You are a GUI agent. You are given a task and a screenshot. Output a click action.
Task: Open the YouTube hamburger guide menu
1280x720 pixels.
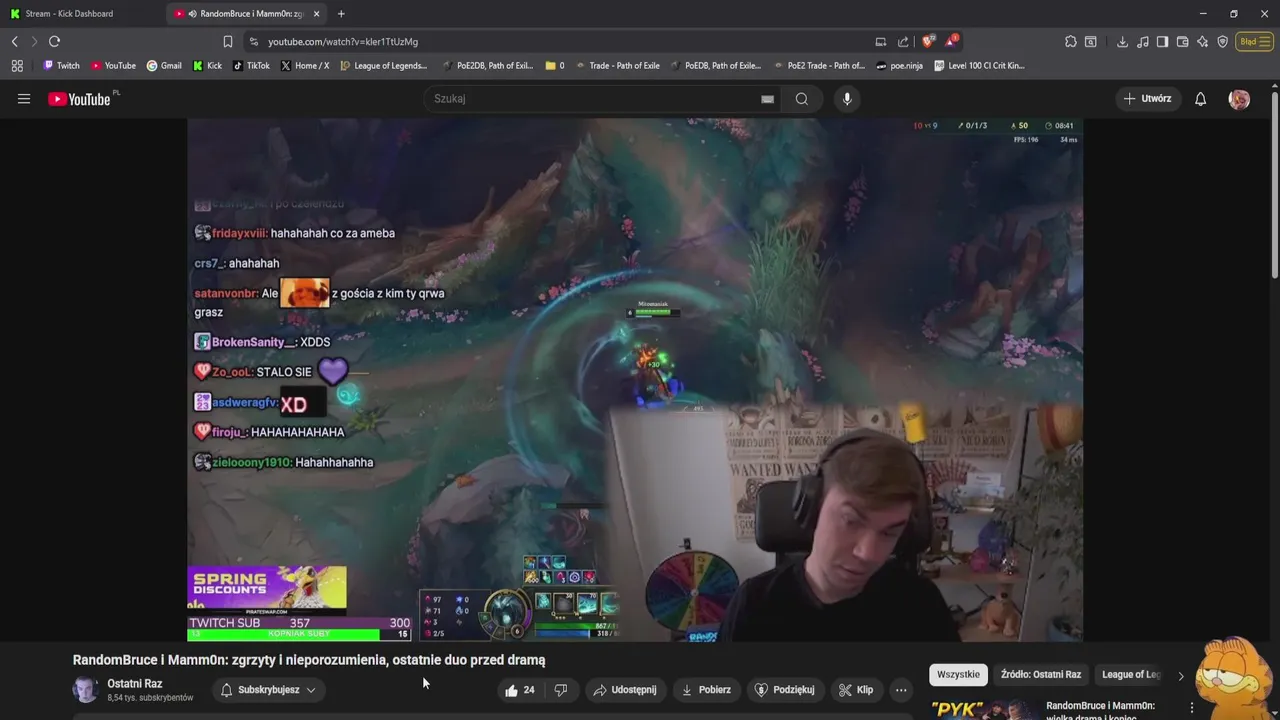(x=24, y=99)
